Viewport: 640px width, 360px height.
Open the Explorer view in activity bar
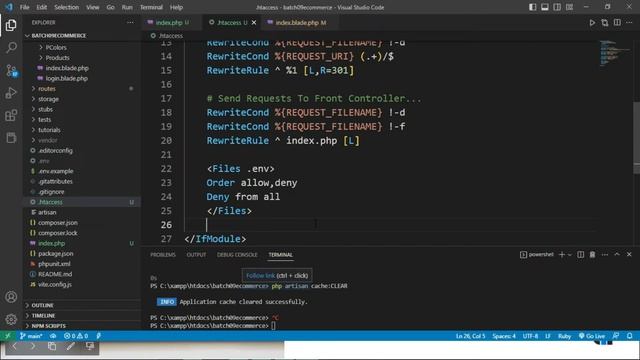11,25
